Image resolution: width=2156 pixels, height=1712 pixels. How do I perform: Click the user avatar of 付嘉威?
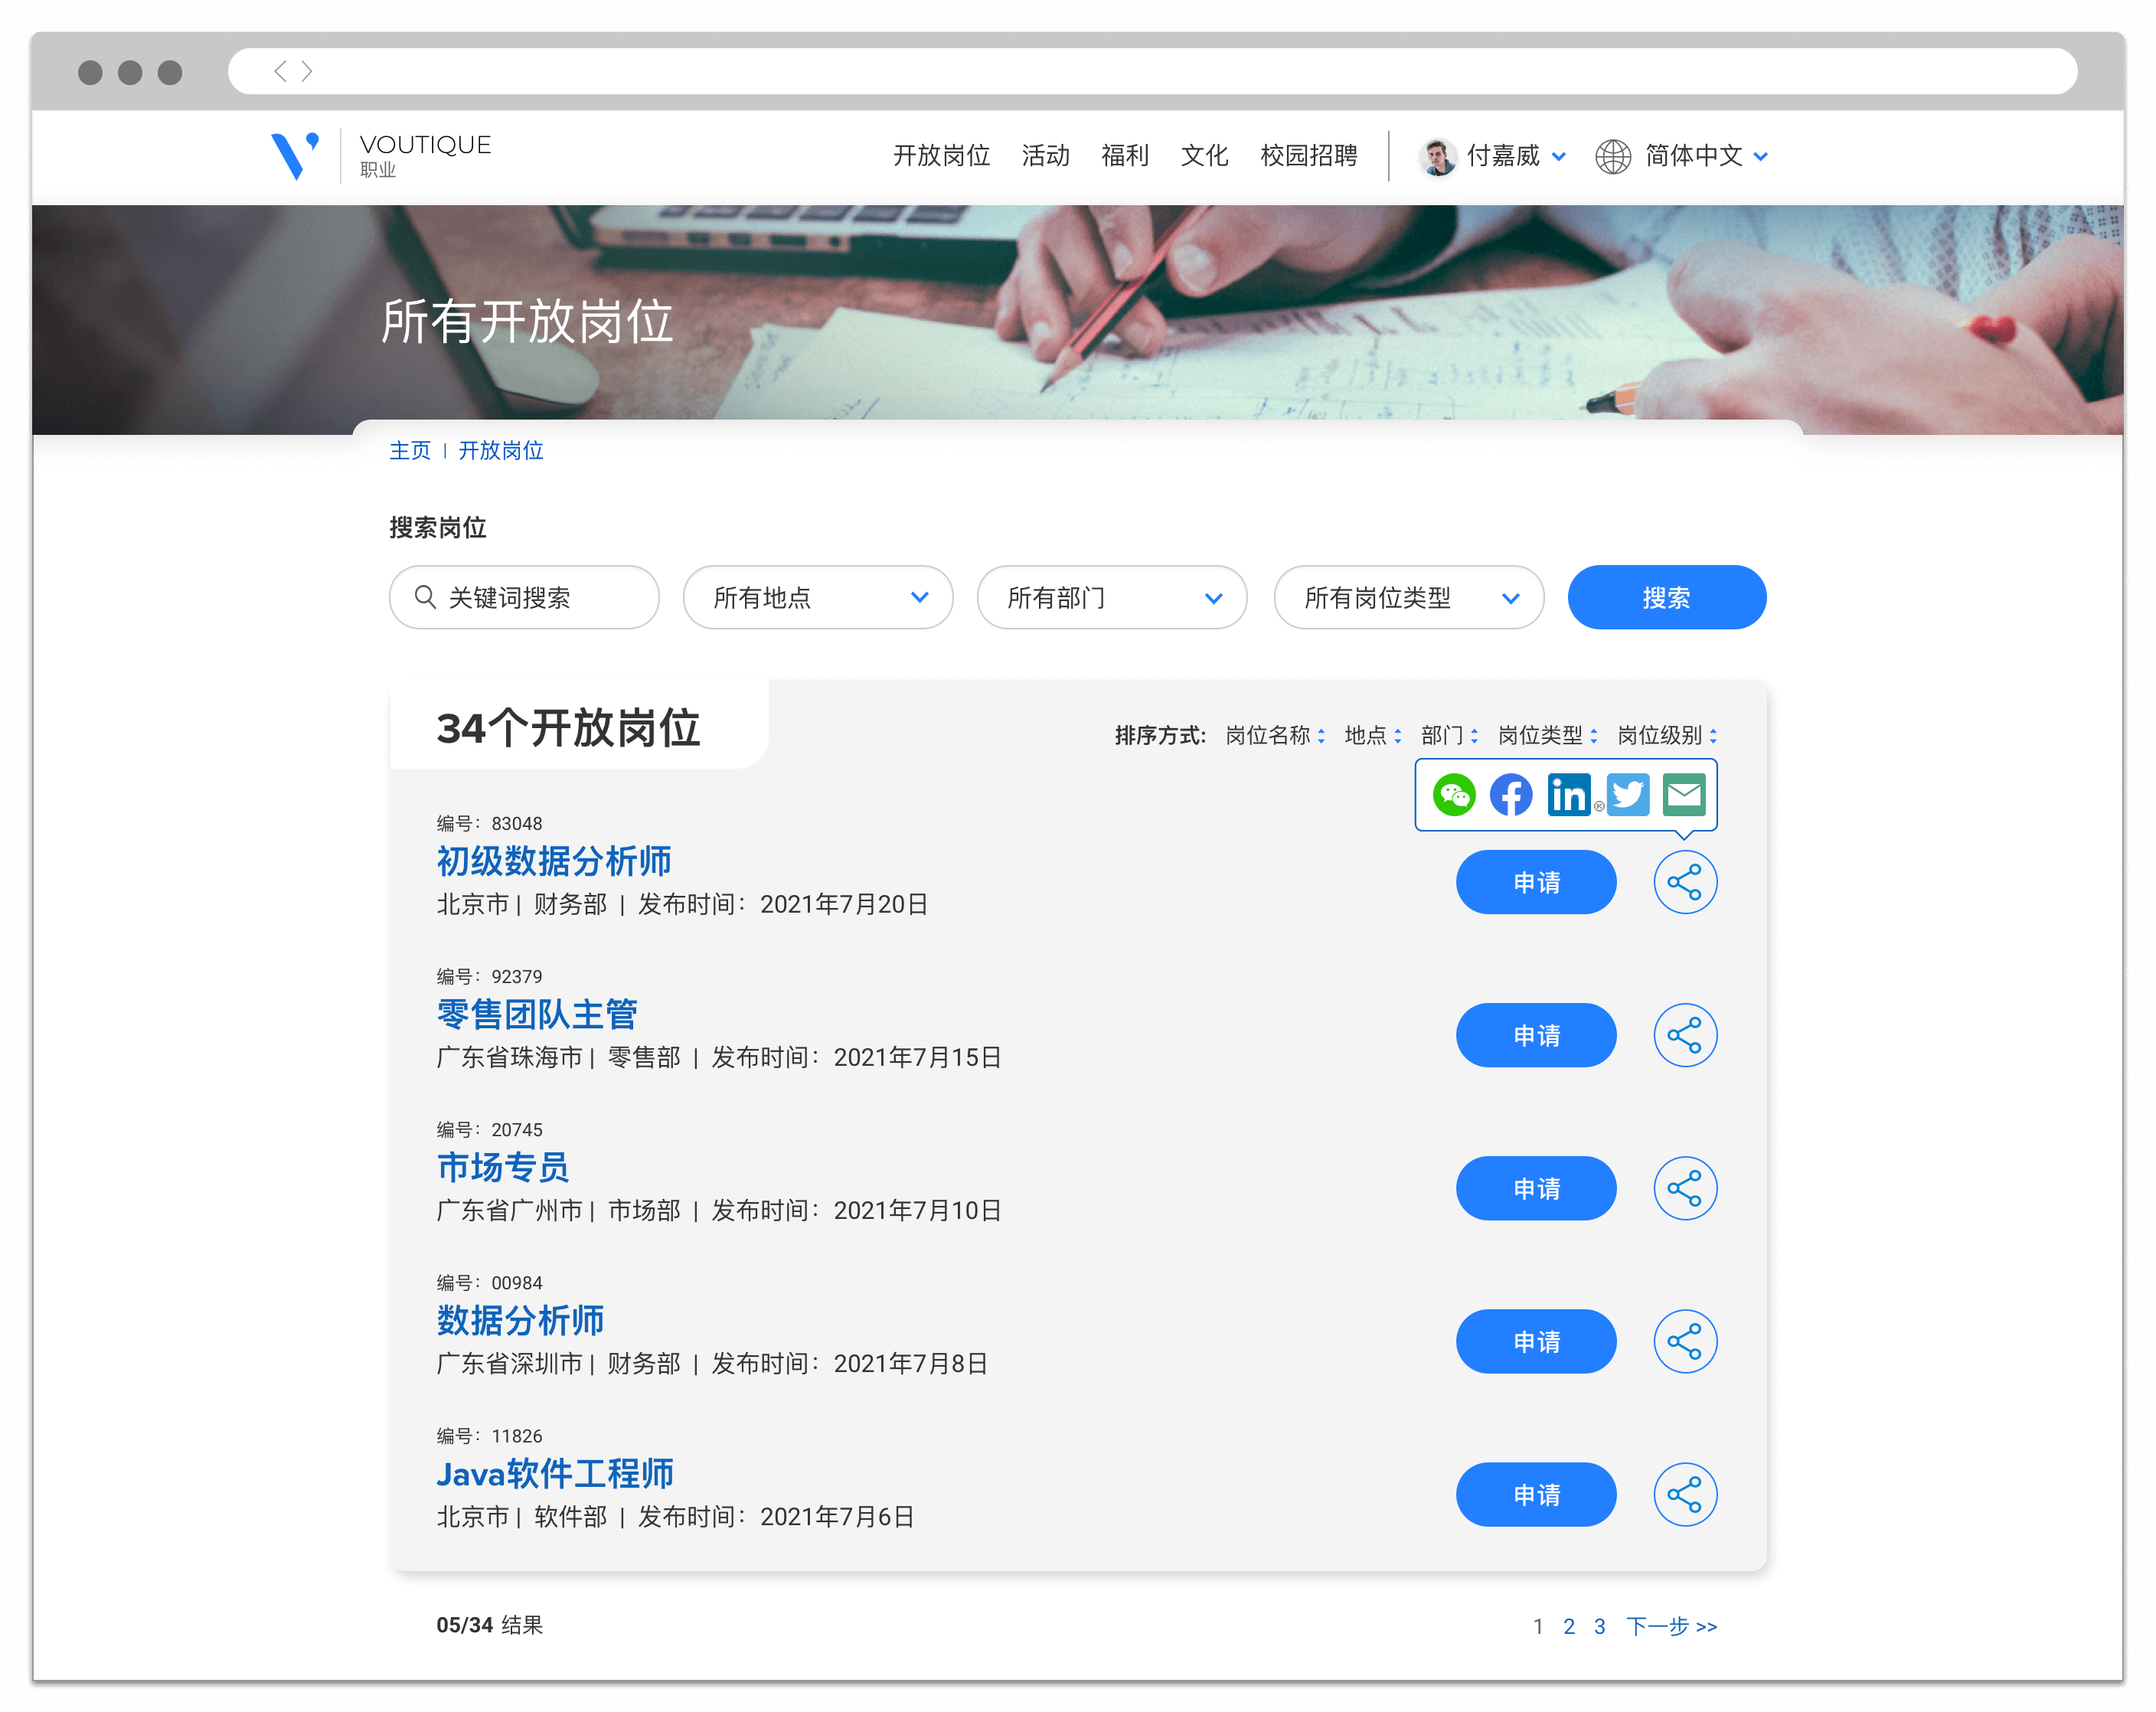click(1439, 156)
